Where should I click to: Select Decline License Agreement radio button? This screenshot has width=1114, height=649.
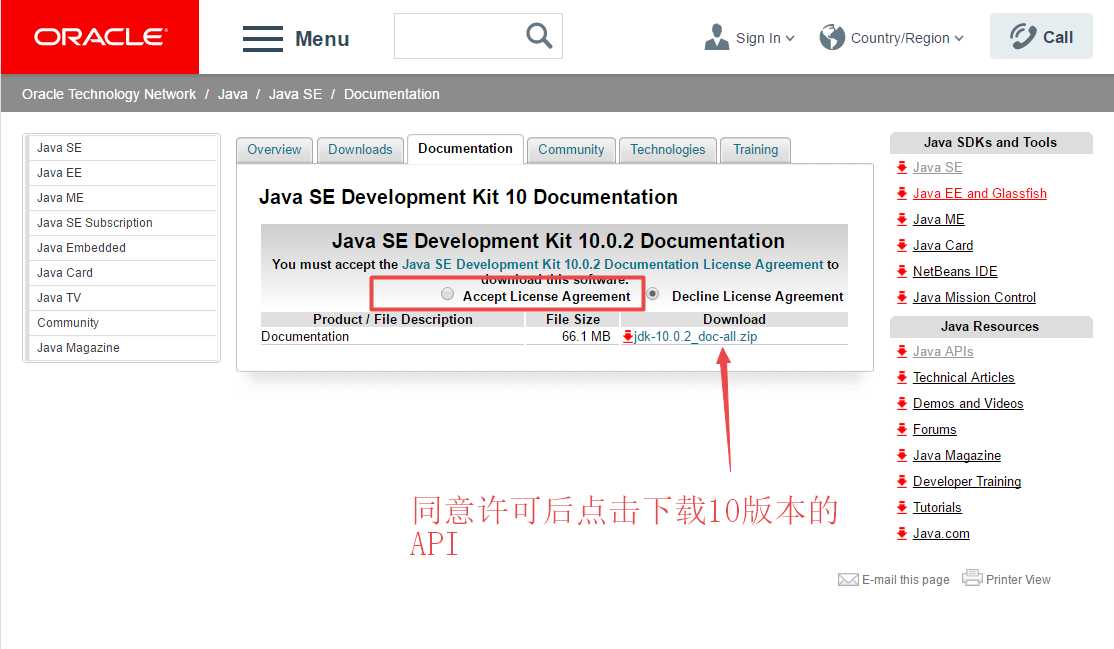pyautogui.click(x=652, y=294)
